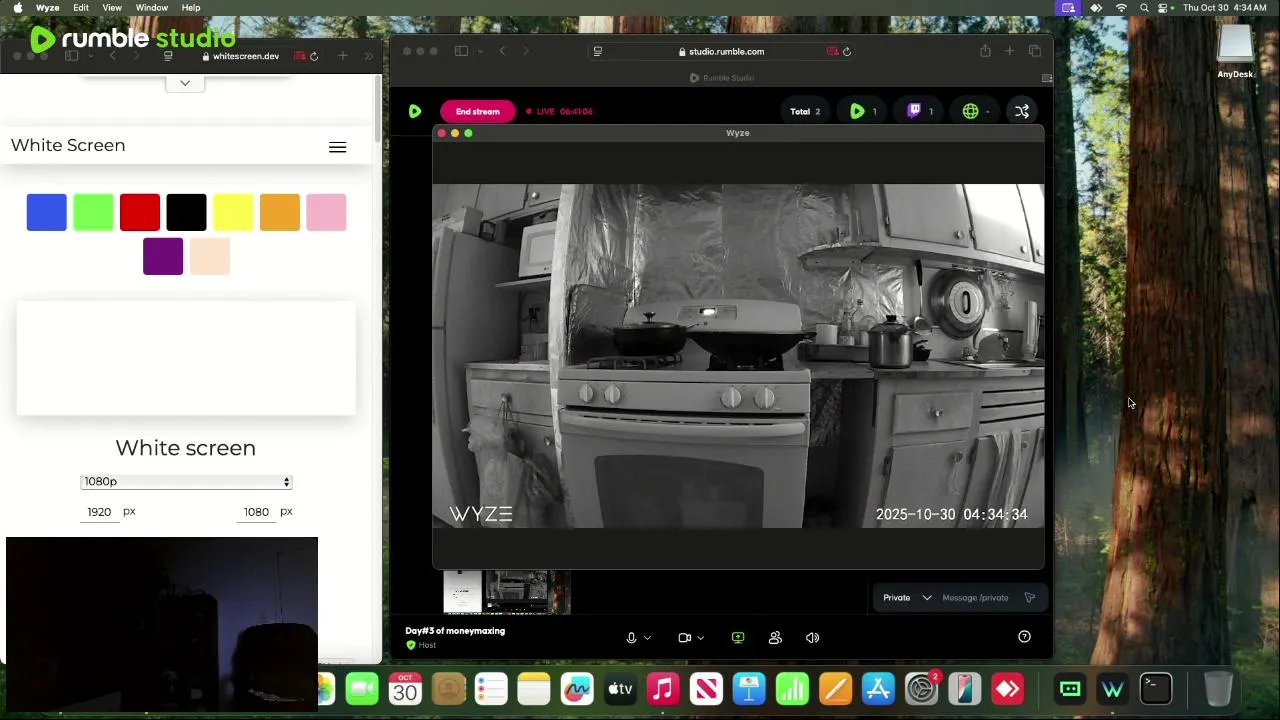Open the Apple menu

point(17,8)
